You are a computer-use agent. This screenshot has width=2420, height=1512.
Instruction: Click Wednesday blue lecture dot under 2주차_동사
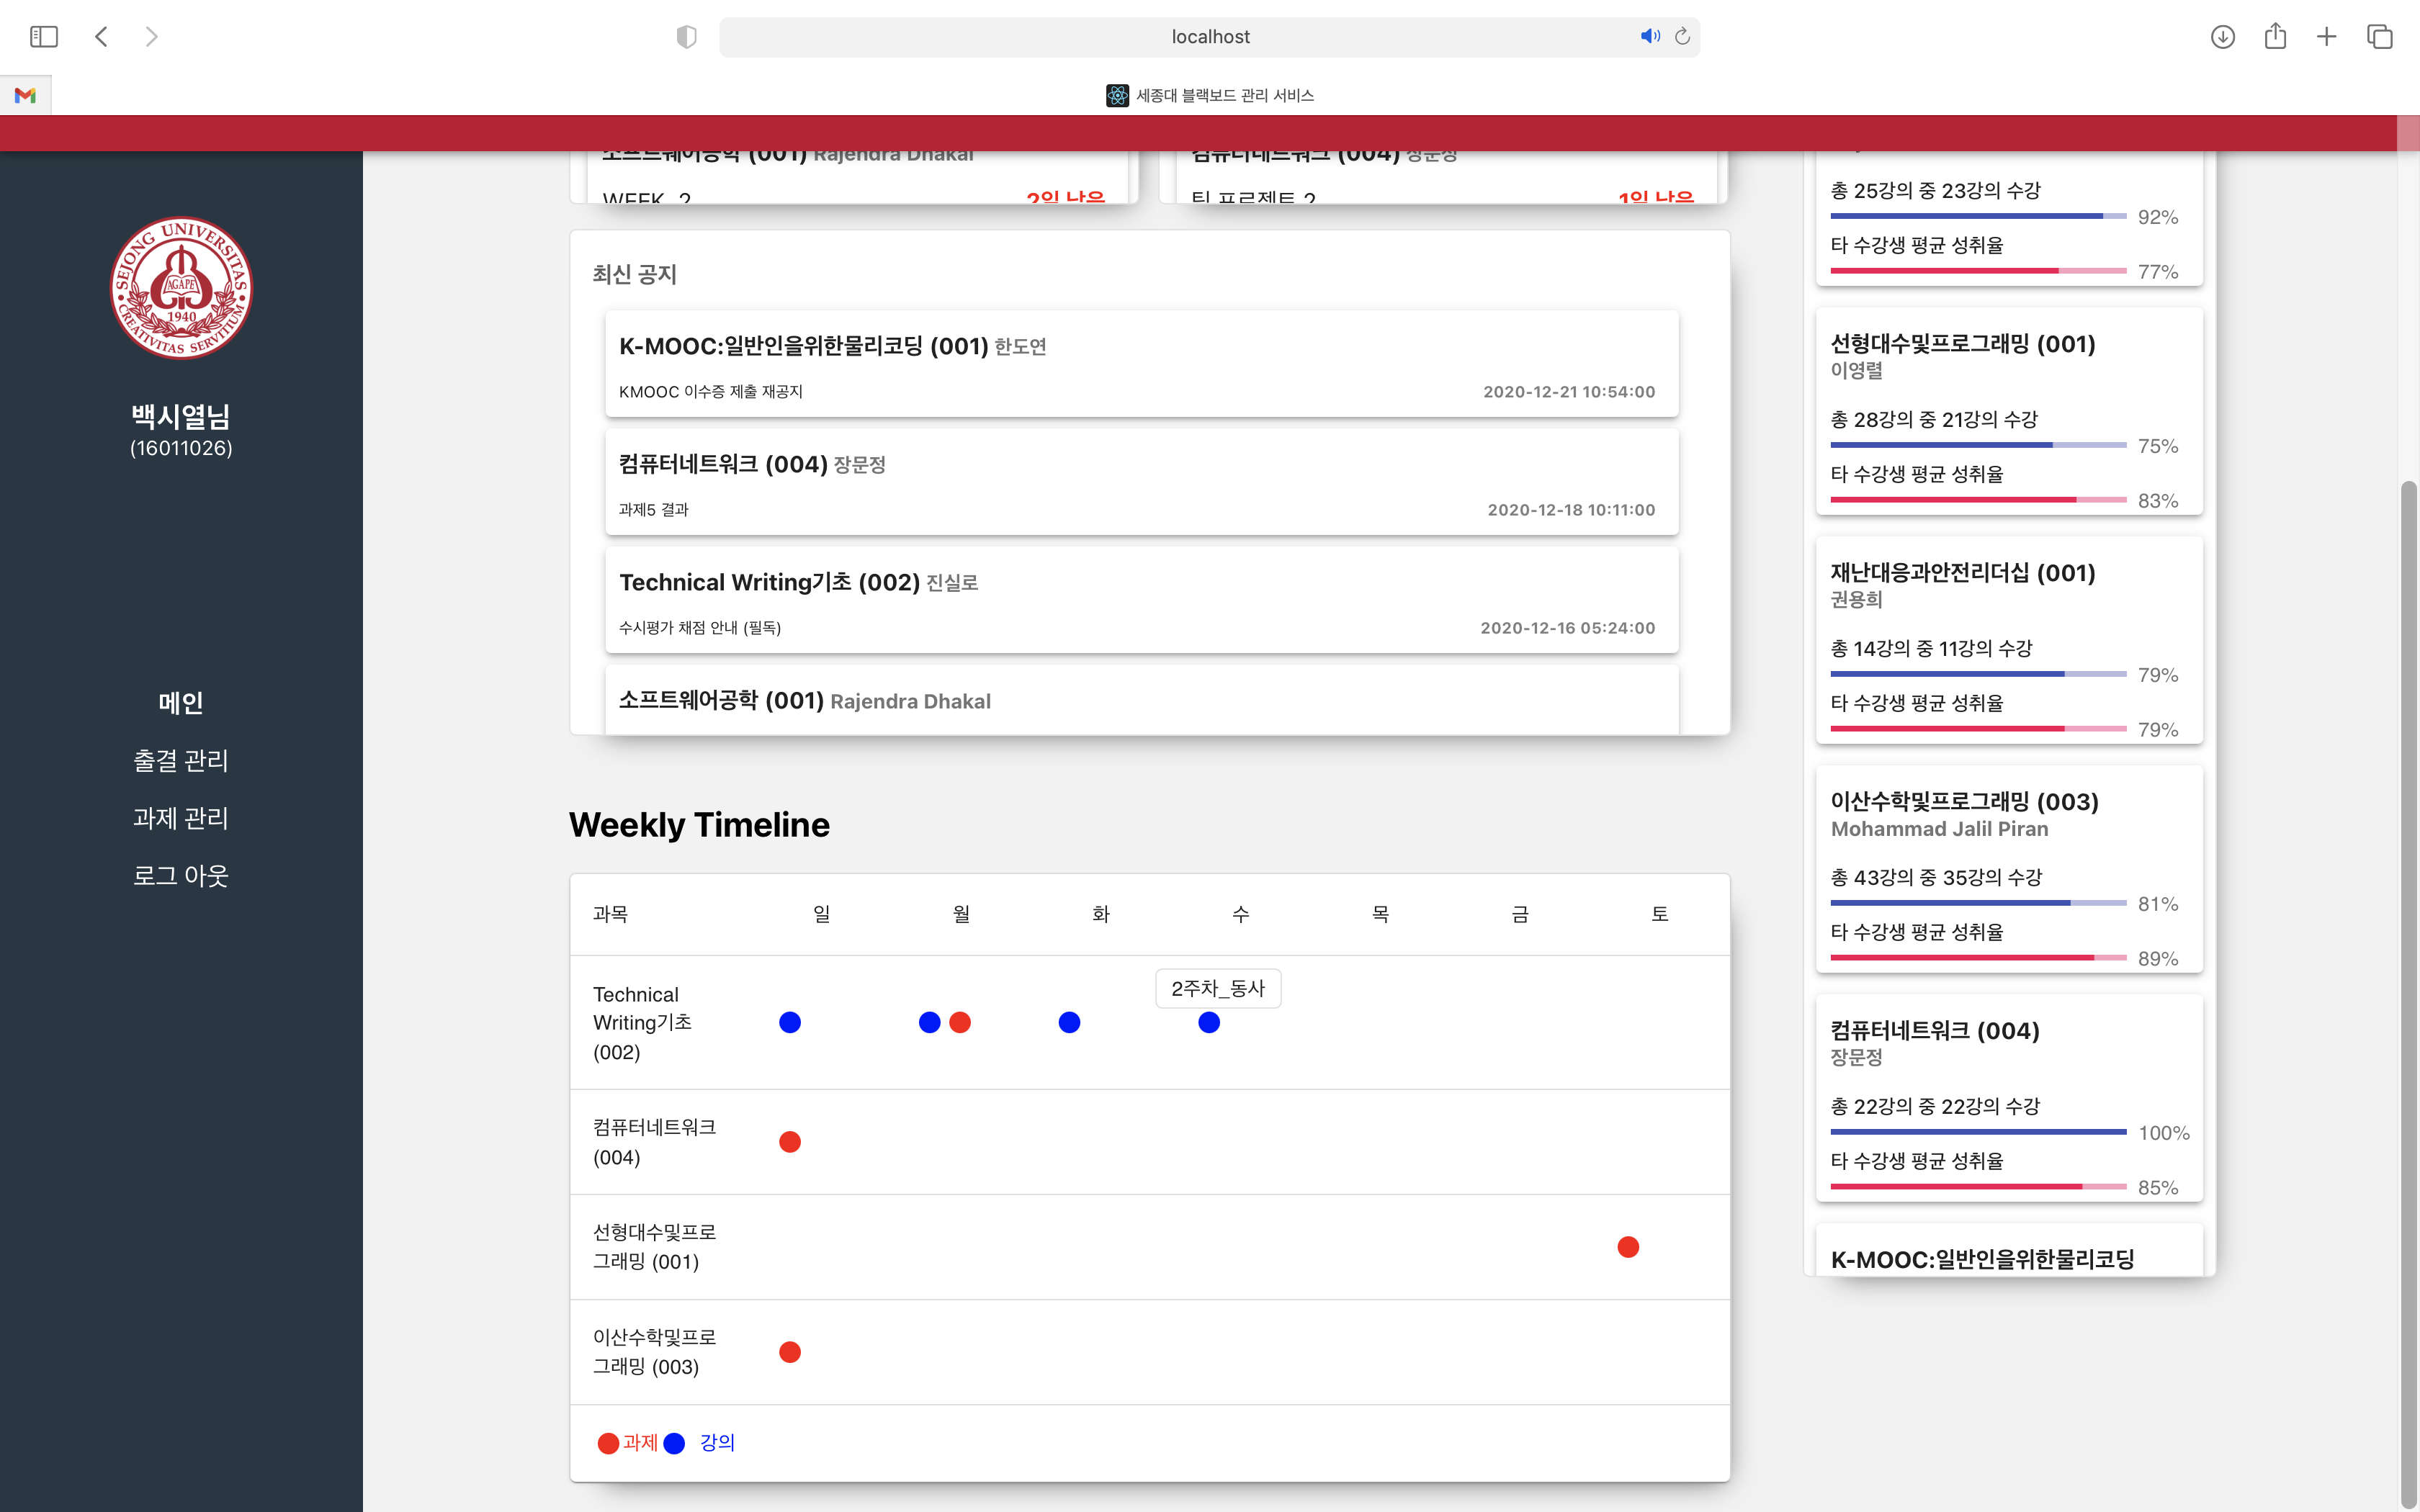click(x=1209, y=1022)
